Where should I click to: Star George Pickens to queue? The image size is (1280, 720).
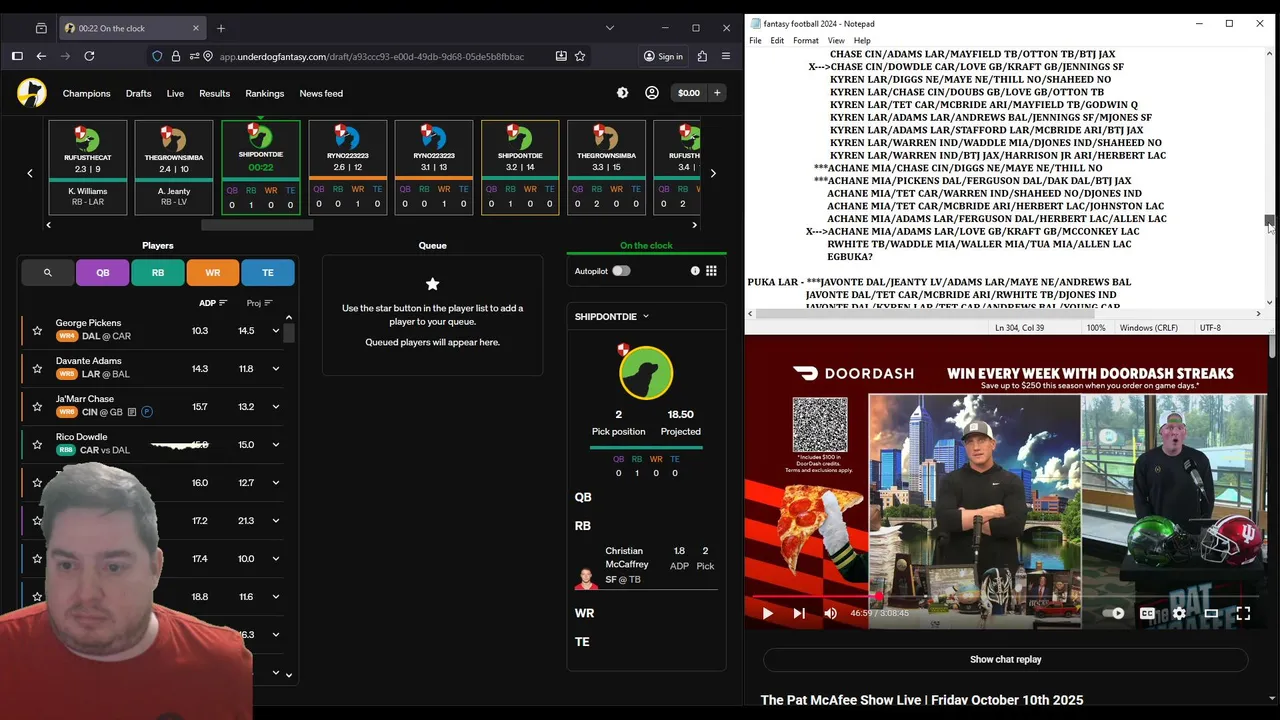[37, 330]
